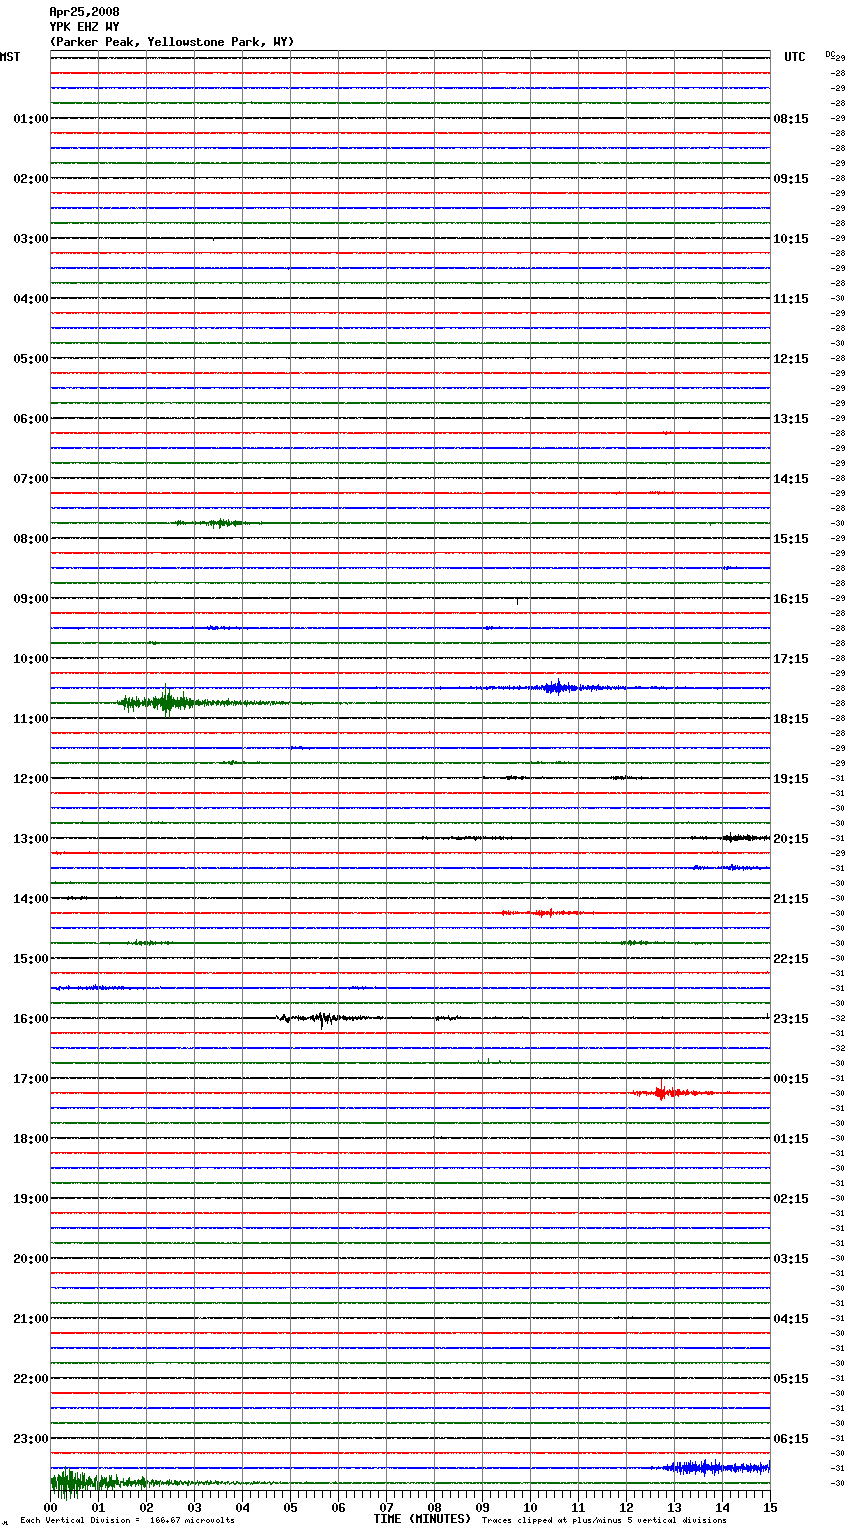This screenshot has width=850, height=1534.
Task: Select the 10:00 MST hour label
Action: click(x=31, y=659)
